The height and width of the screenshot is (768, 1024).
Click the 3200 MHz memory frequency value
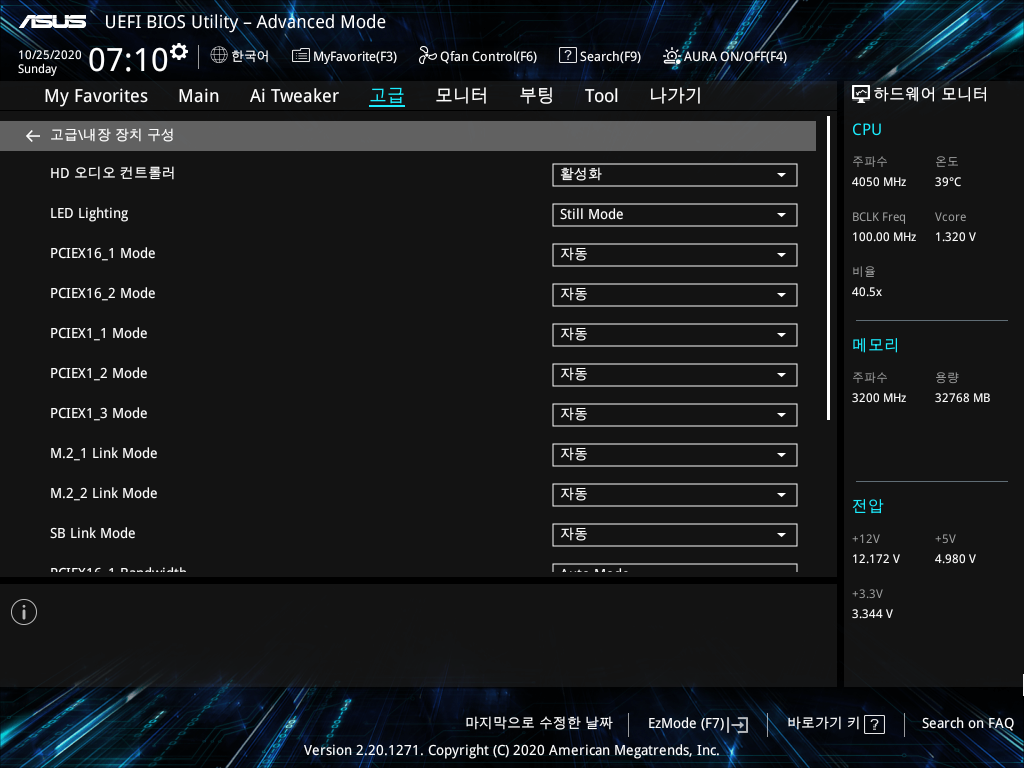[x=879, y=398]
